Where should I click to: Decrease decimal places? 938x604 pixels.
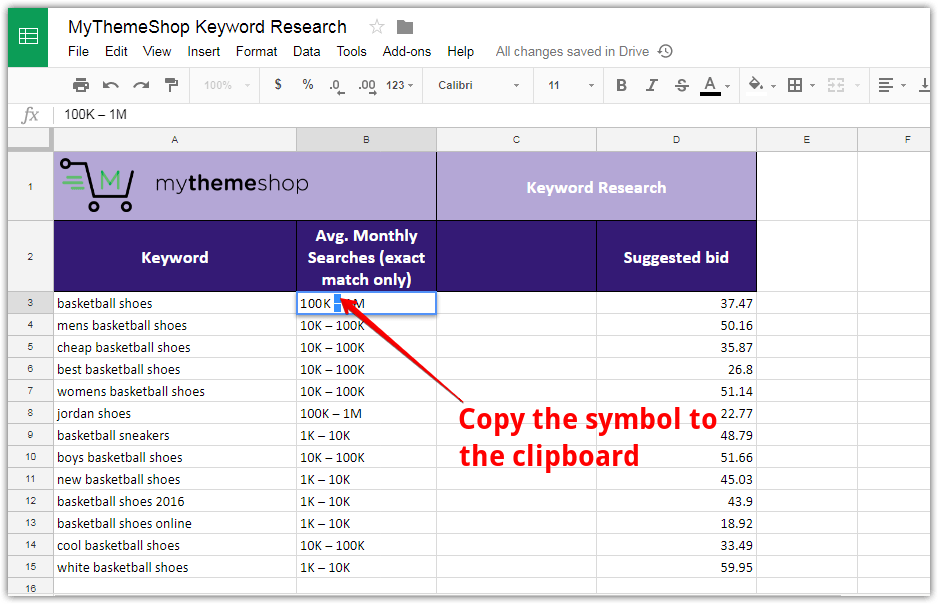click(x=336, y=86)
